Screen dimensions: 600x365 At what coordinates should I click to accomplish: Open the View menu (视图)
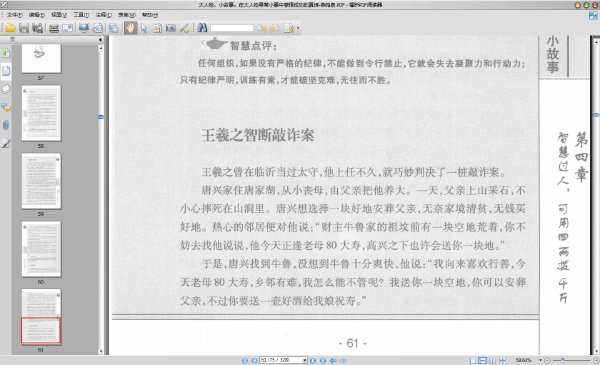click(59, 15)
